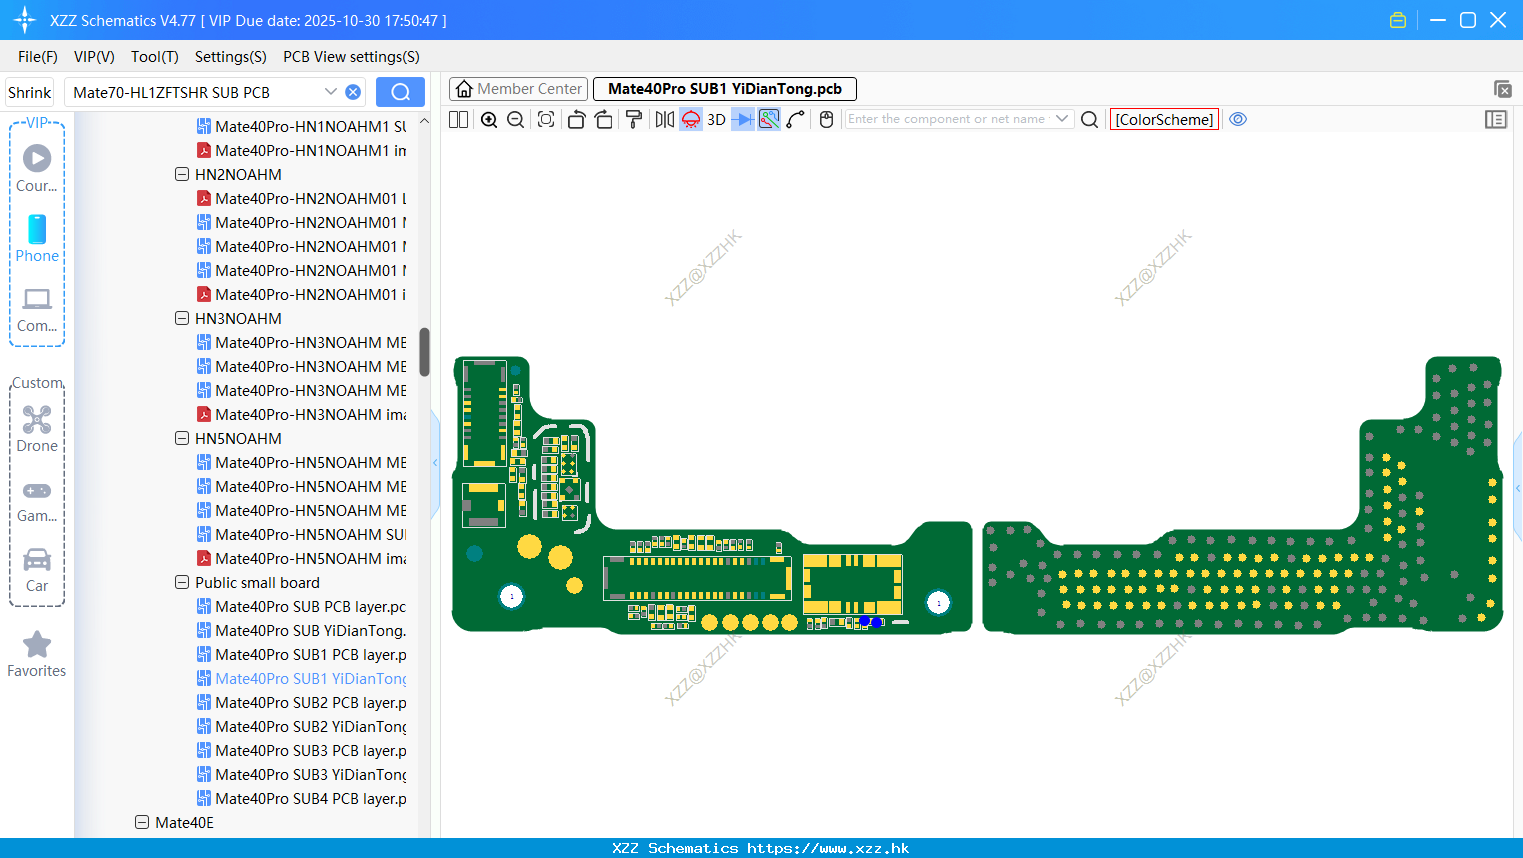Click the XZZ Schematics app logo
The width and height of the screenshot is (1523, 858).
coord(25,20)
